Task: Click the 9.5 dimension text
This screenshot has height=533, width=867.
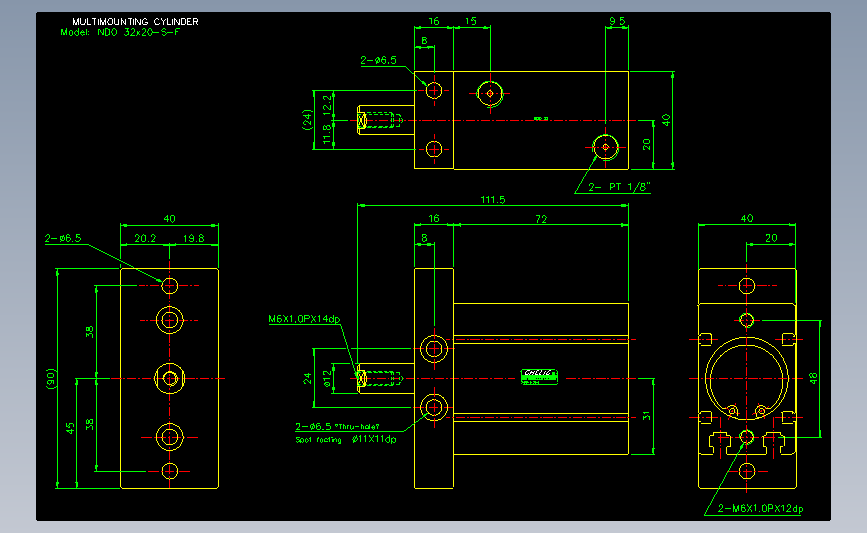Action: tap(617, 21)
